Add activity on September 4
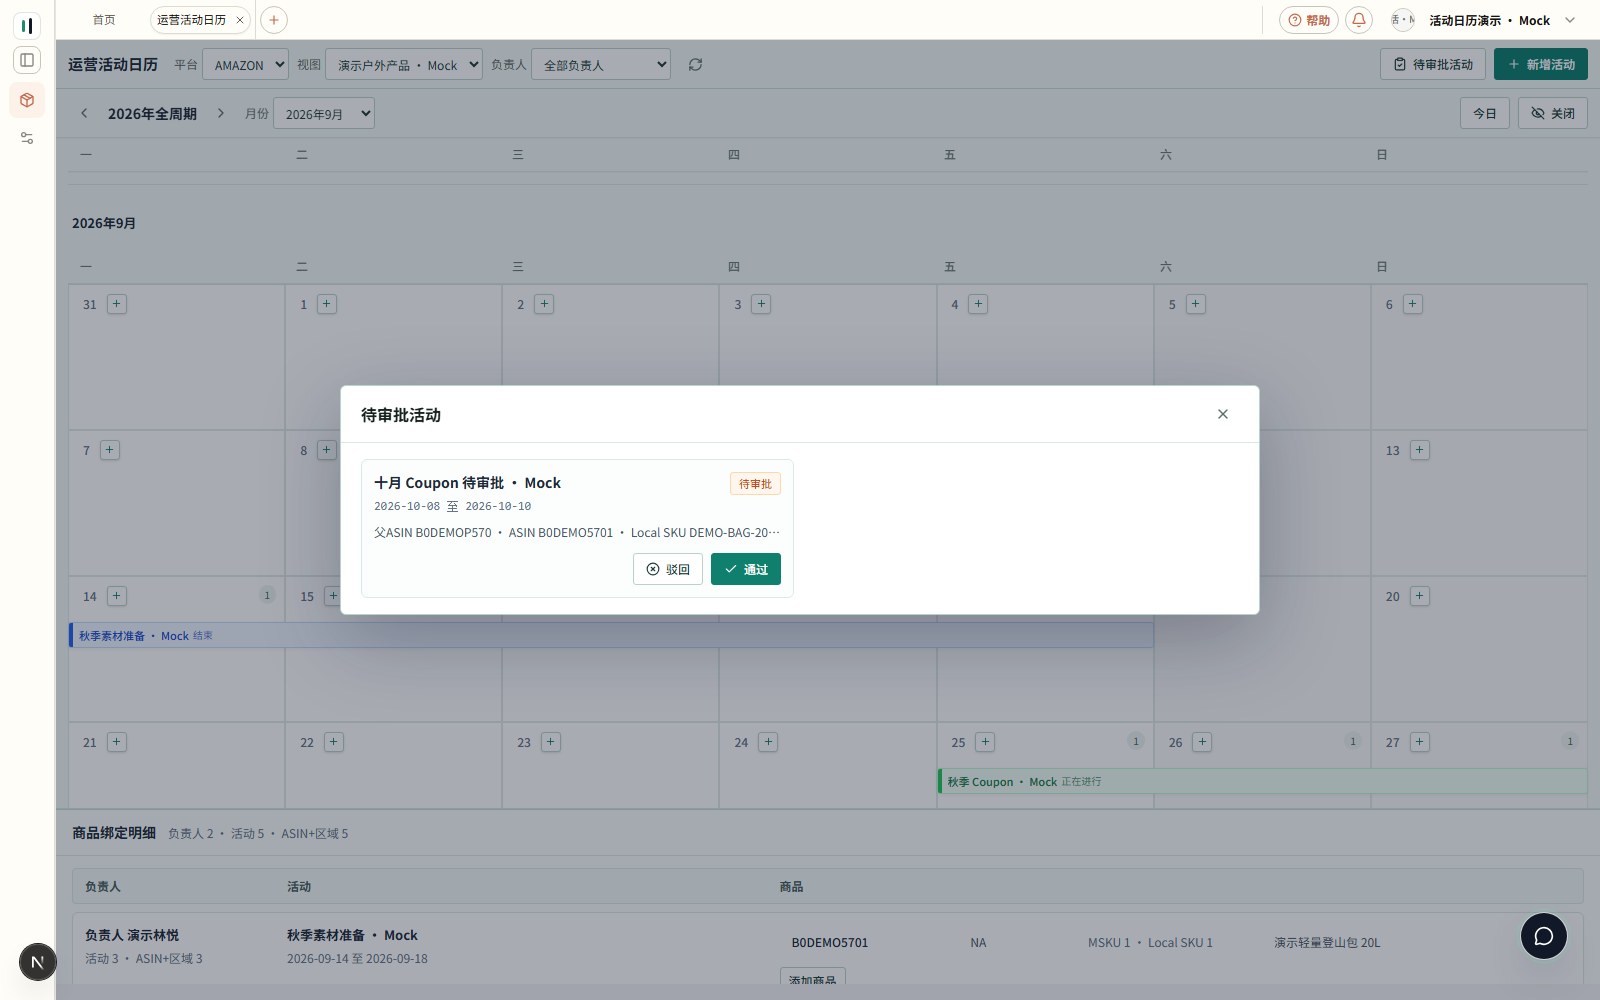This screenshot has height=1000, width=1600. tap(978, 304)
